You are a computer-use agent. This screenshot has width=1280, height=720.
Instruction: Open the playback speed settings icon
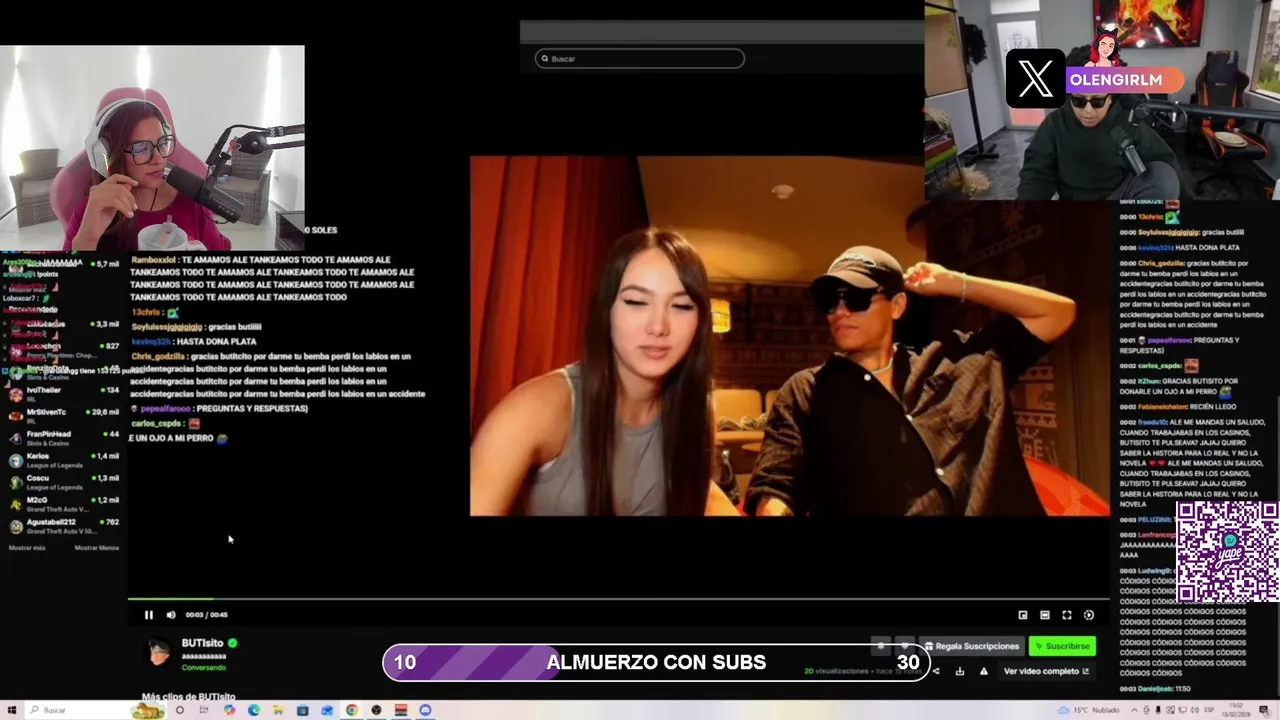pos(1089,615)
